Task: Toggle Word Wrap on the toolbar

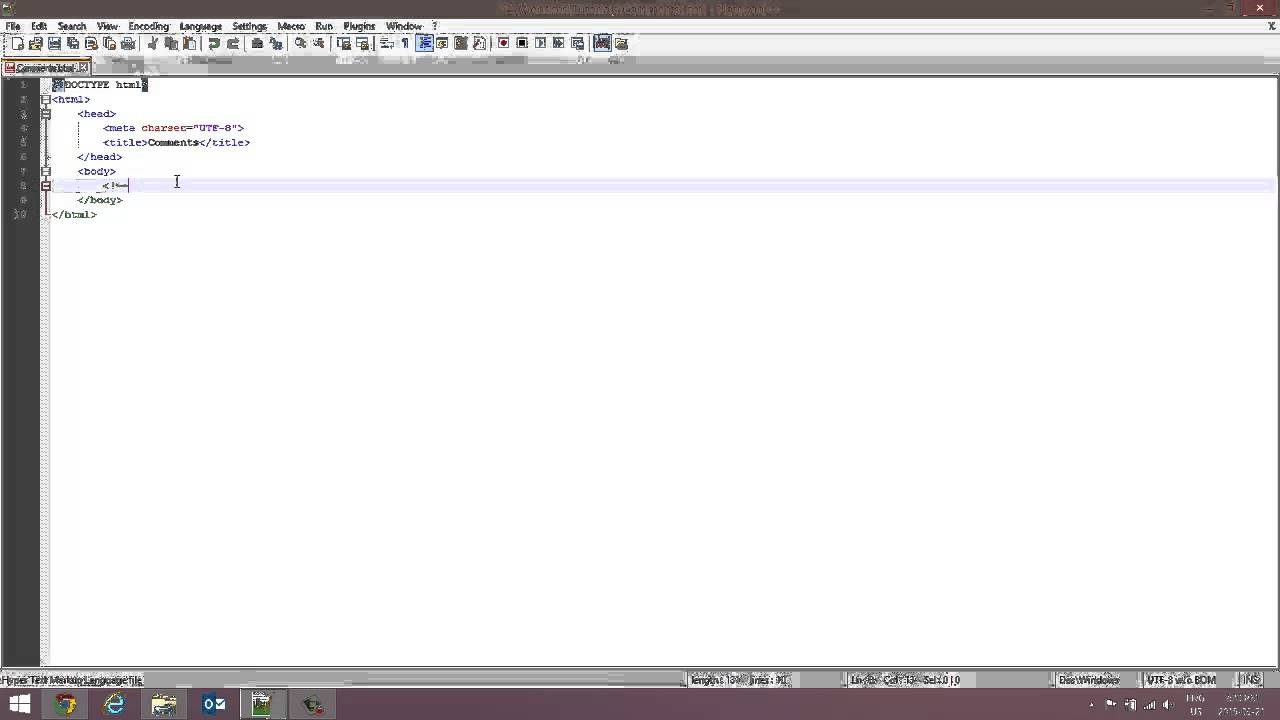Action: (383, 43)
